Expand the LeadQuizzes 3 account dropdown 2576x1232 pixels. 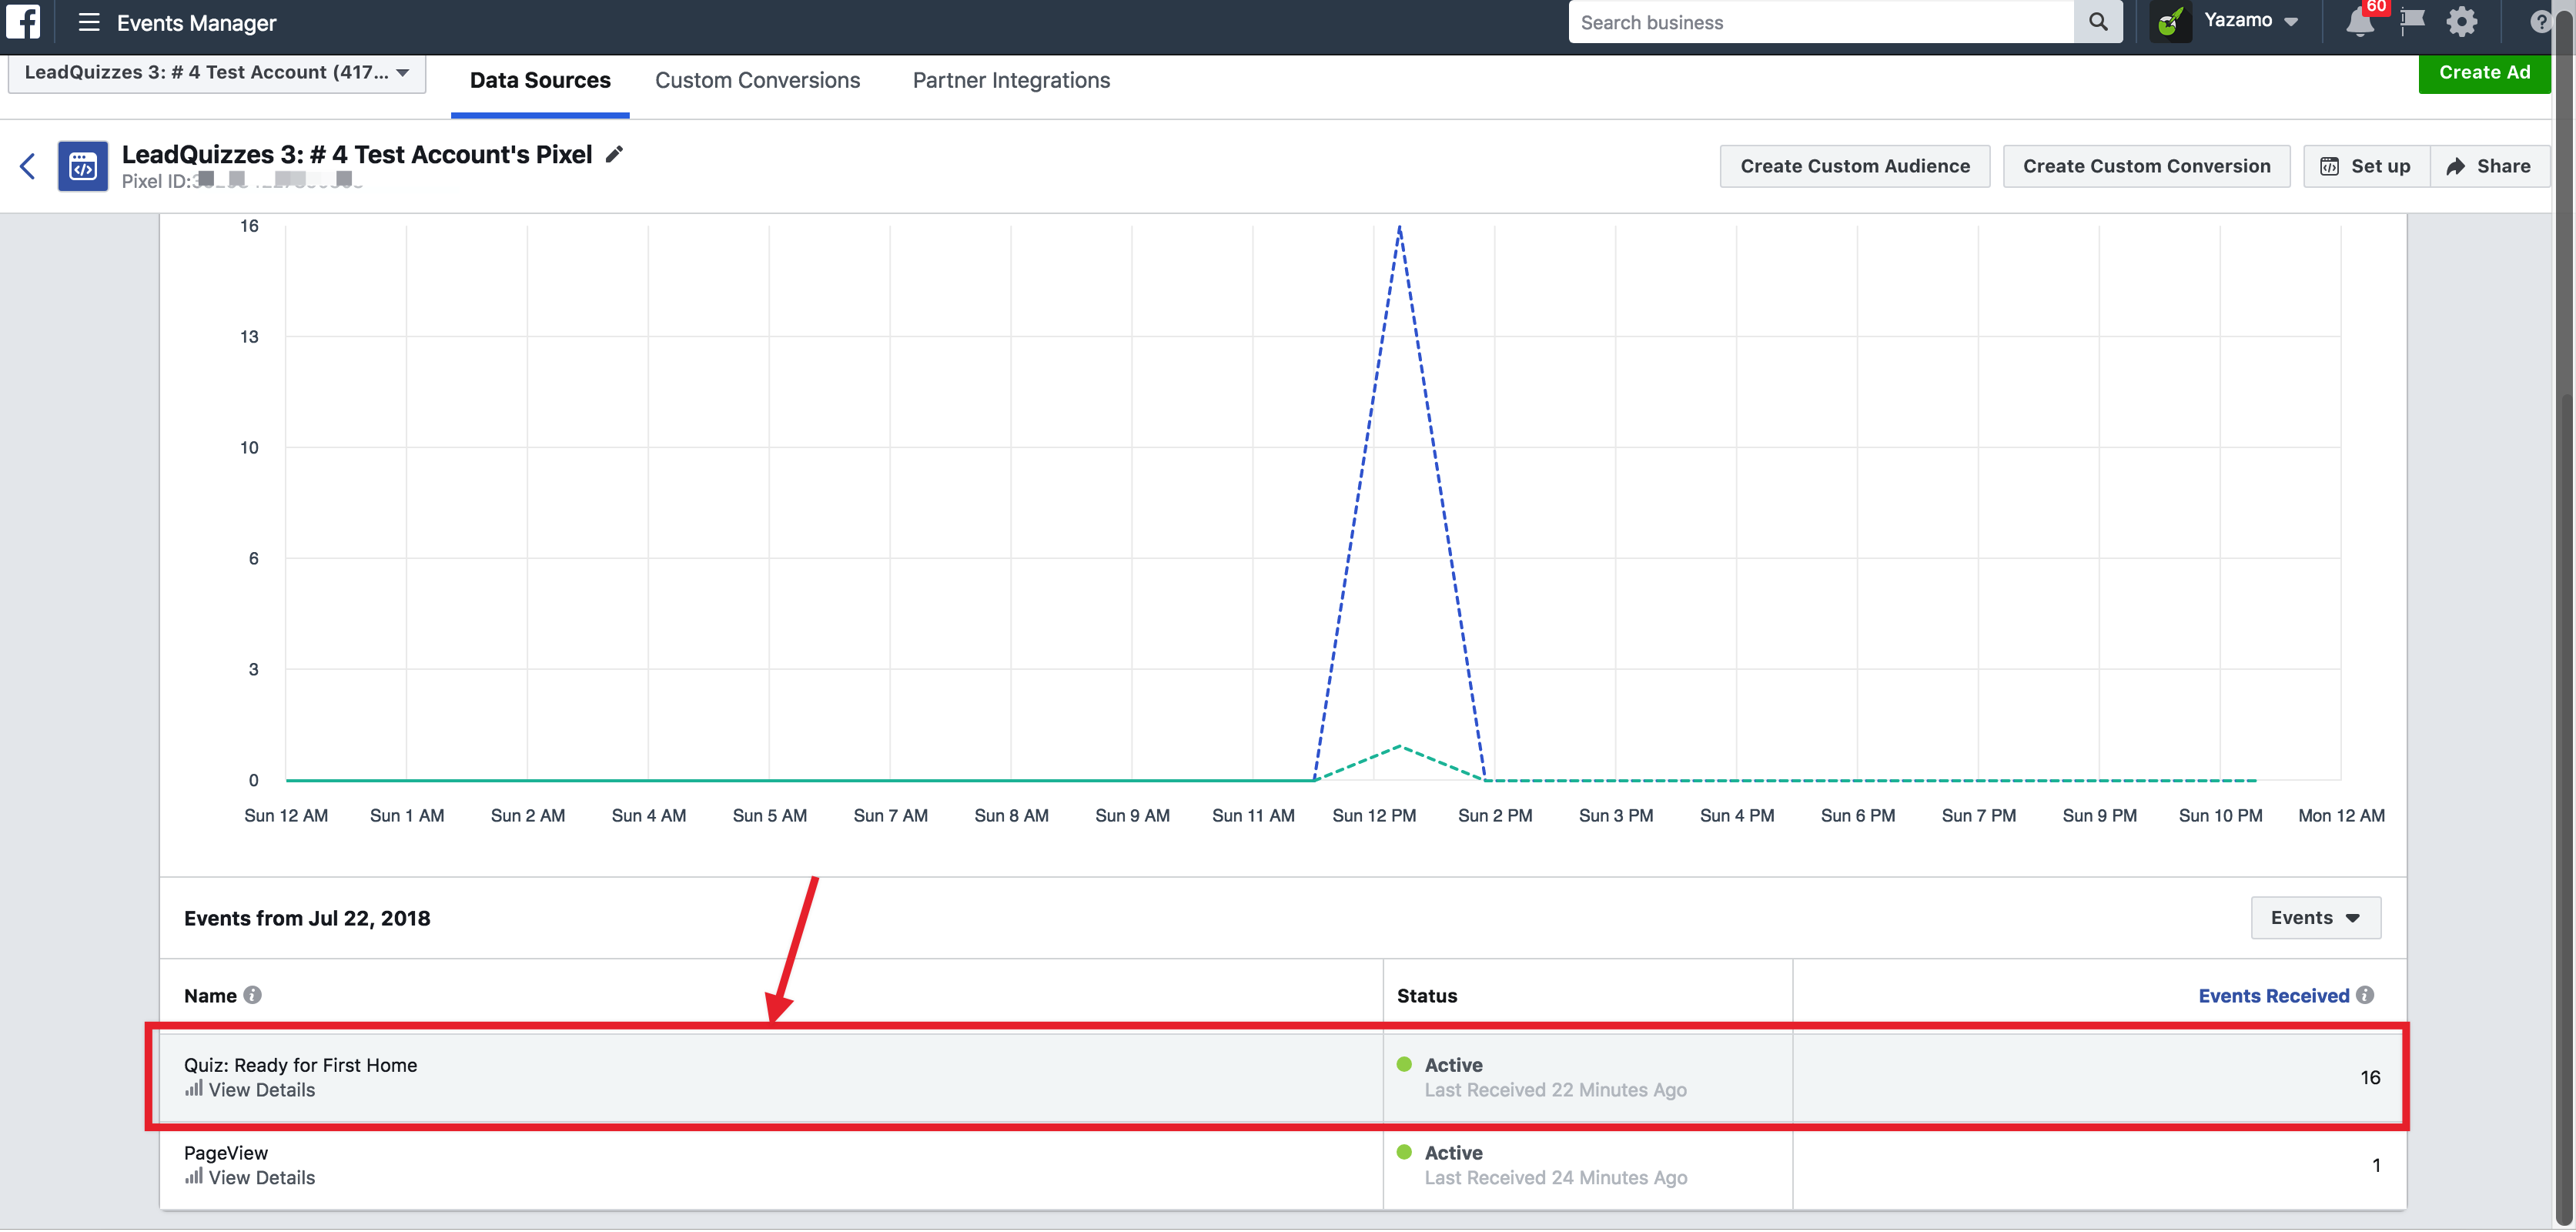[217, 73]
